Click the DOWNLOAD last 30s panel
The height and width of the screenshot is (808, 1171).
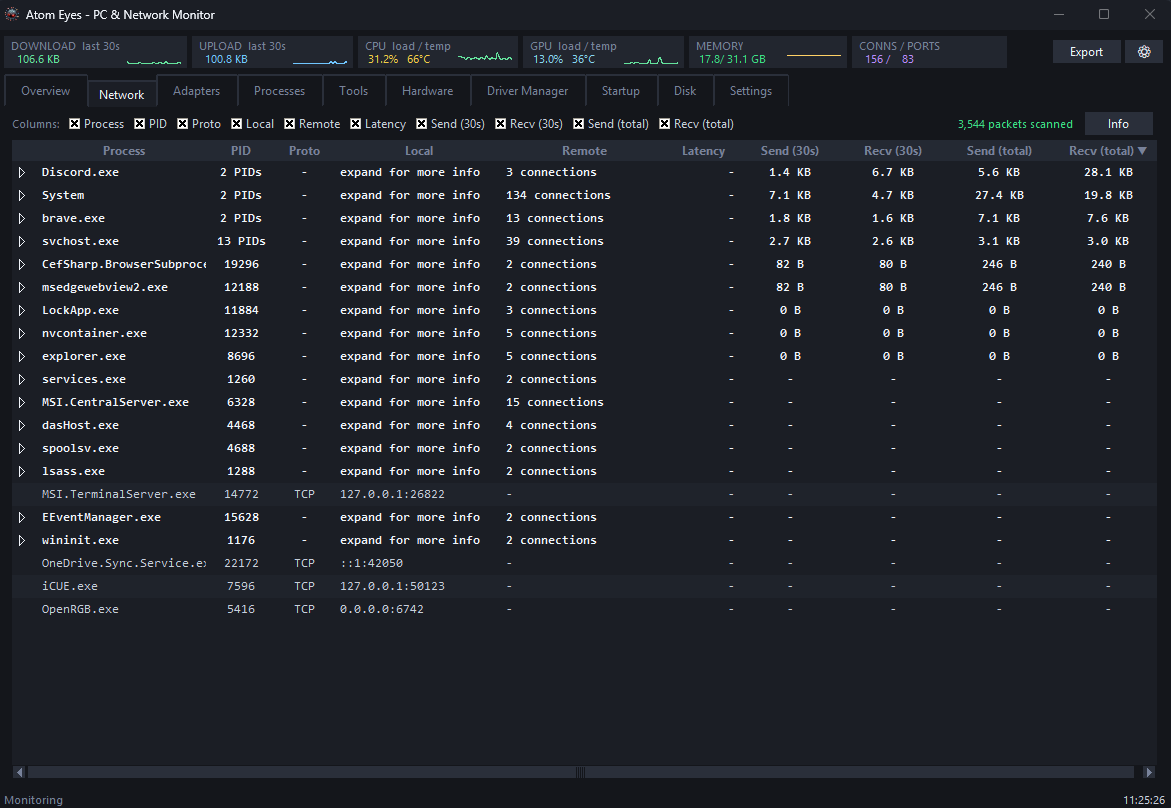96,52
